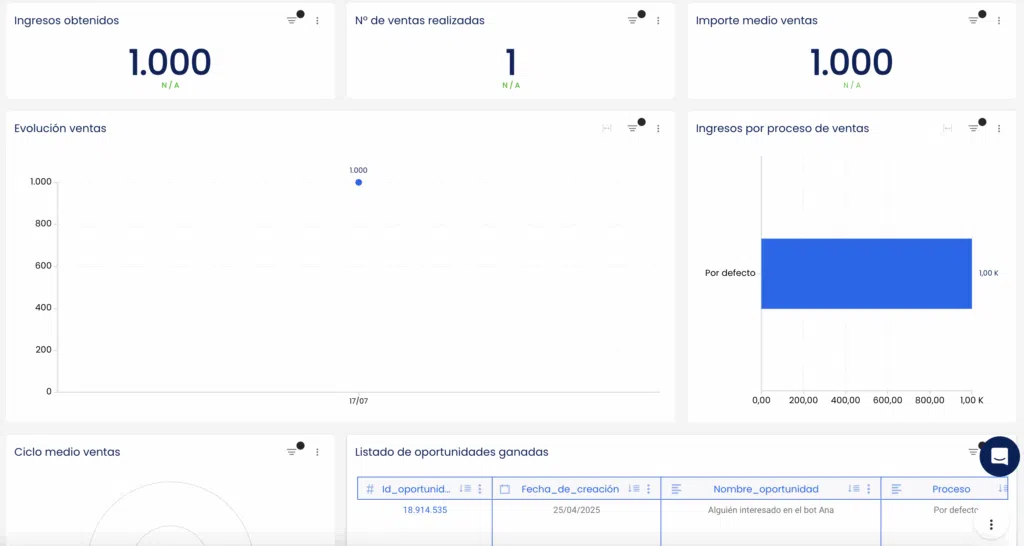
Task: Click the Proceso column header
Action: tap(951, 489)
